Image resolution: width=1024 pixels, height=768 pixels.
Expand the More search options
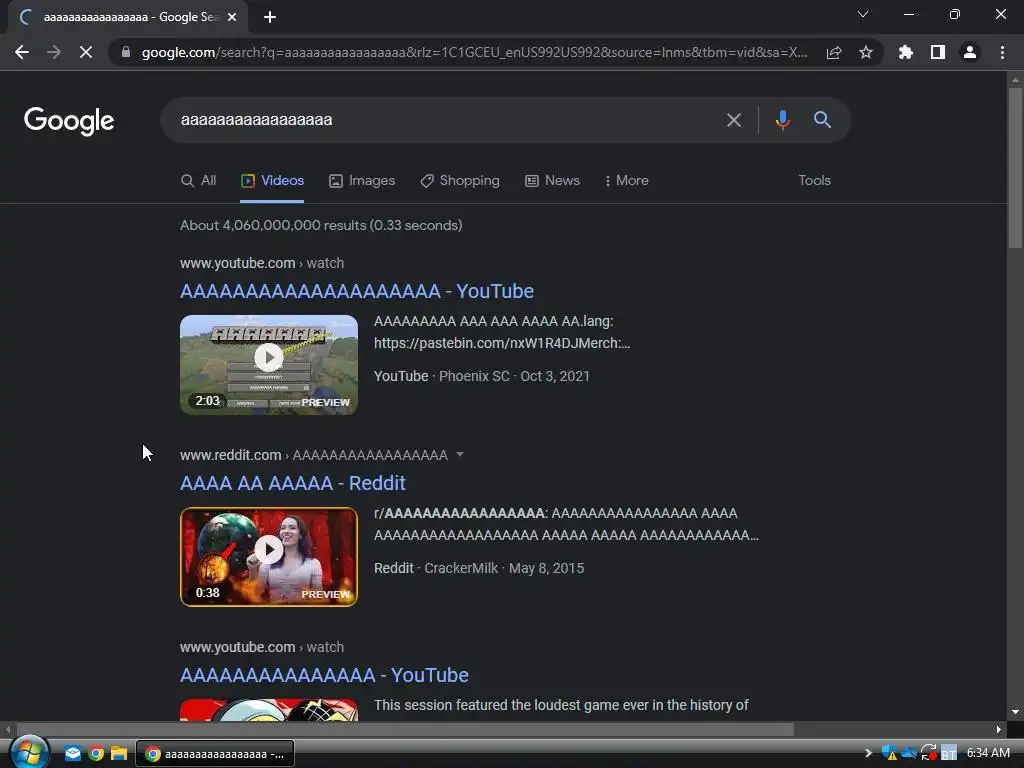pyautogui.click(x=626, y=181)
